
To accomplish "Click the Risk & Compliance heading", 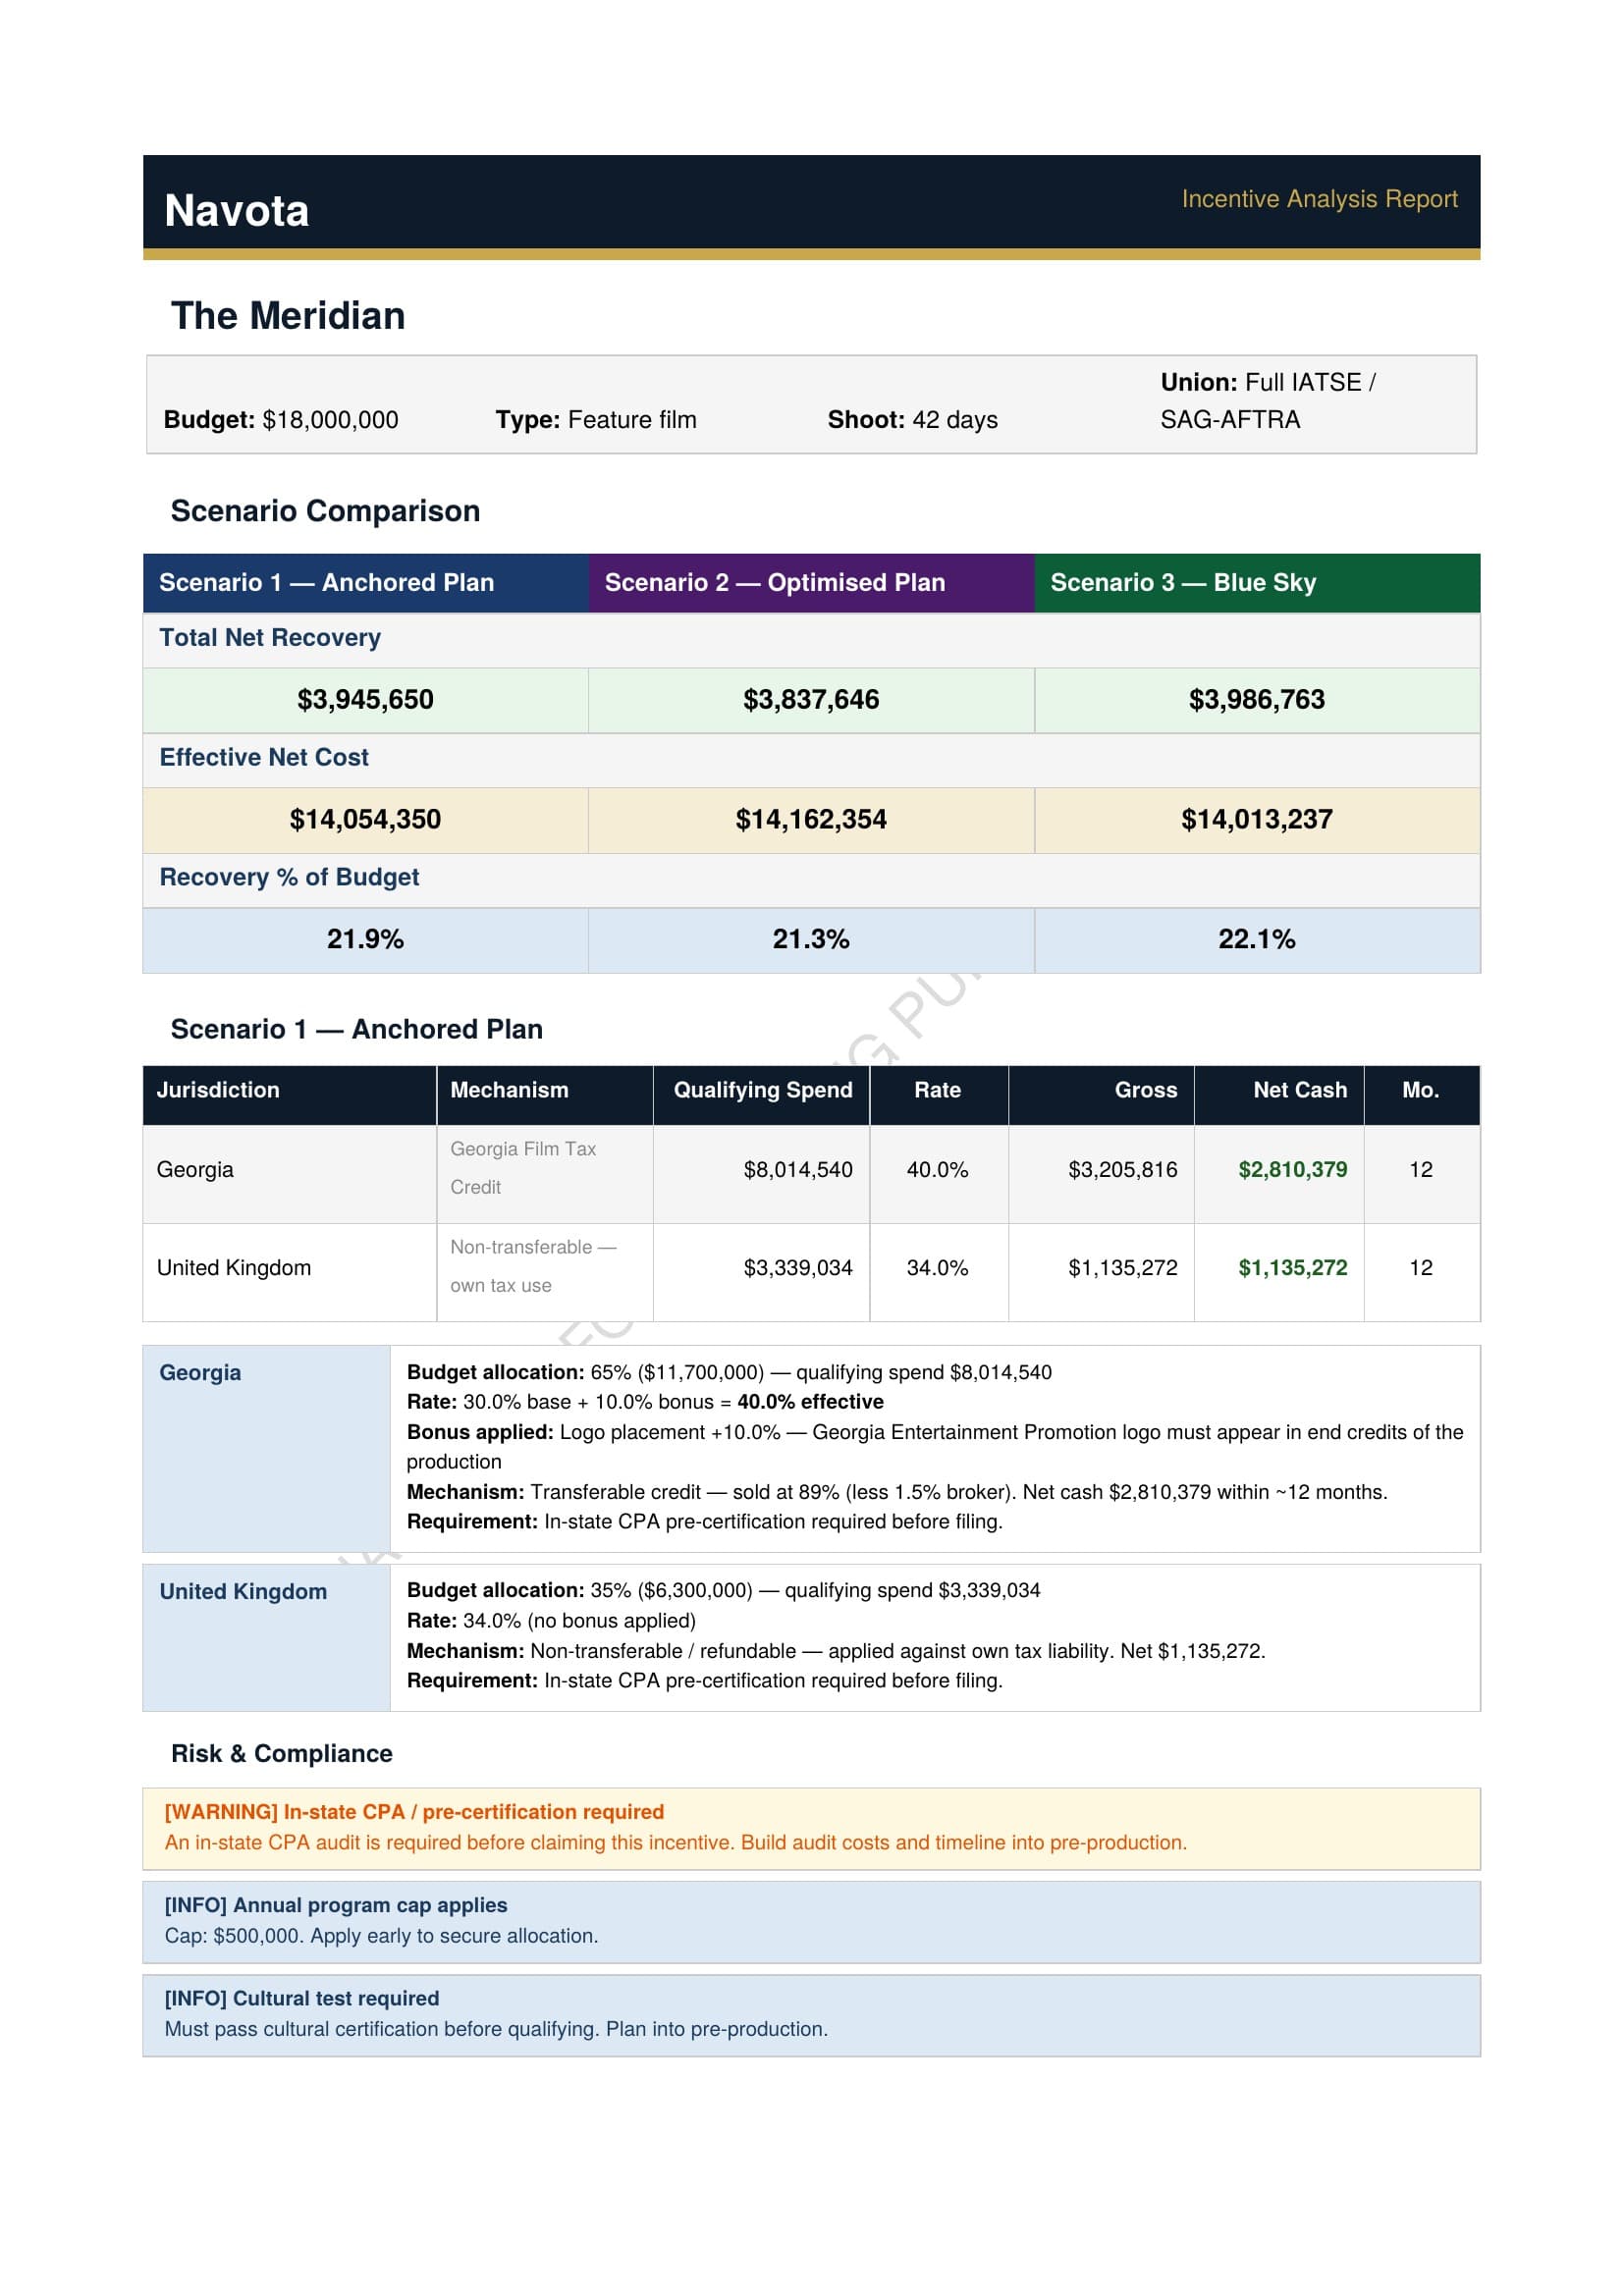I will 281,1754.
